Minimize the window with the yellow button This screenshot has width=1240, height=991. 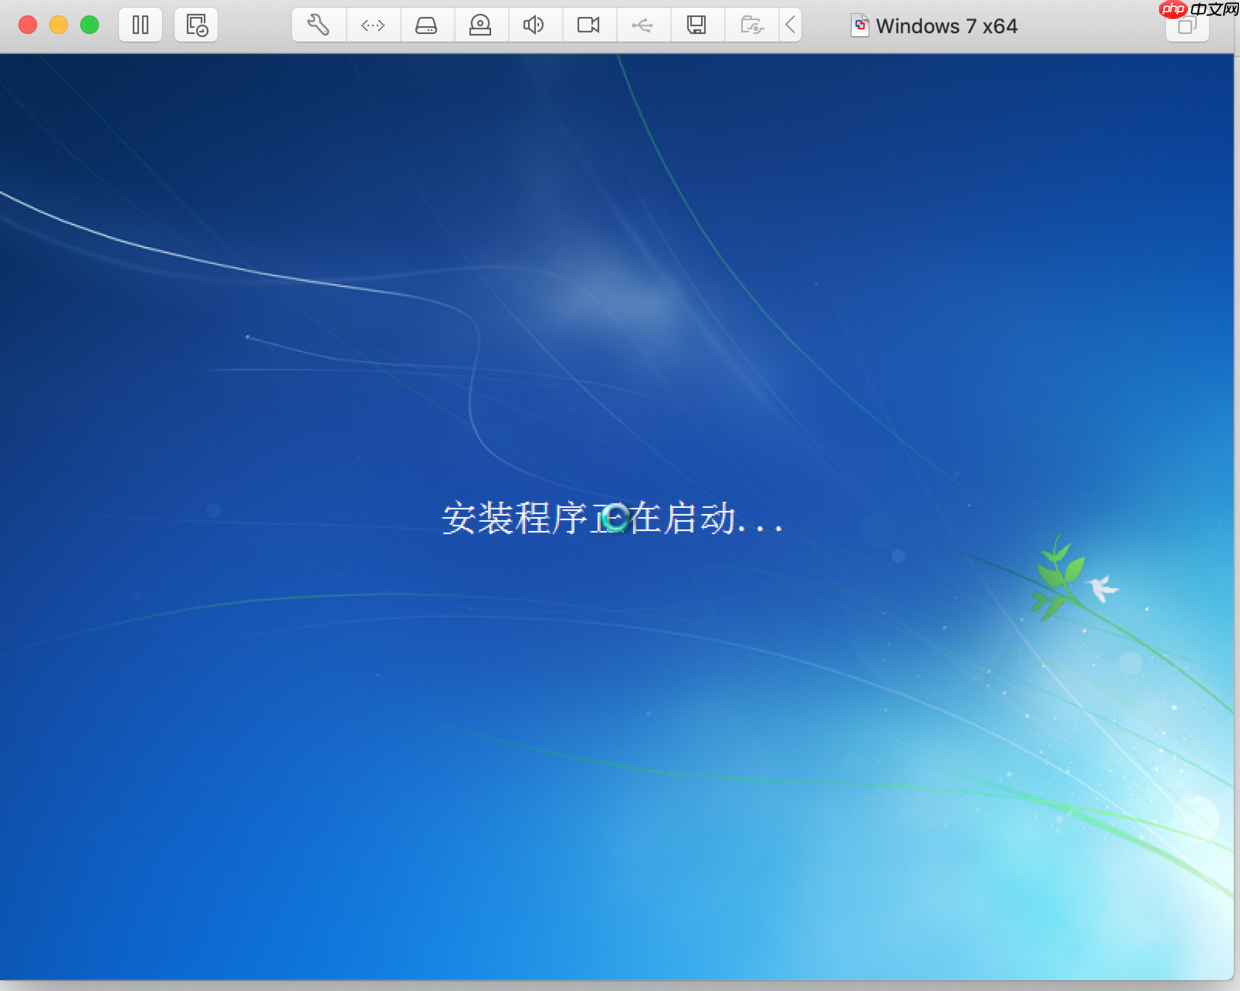pos(59,25)
